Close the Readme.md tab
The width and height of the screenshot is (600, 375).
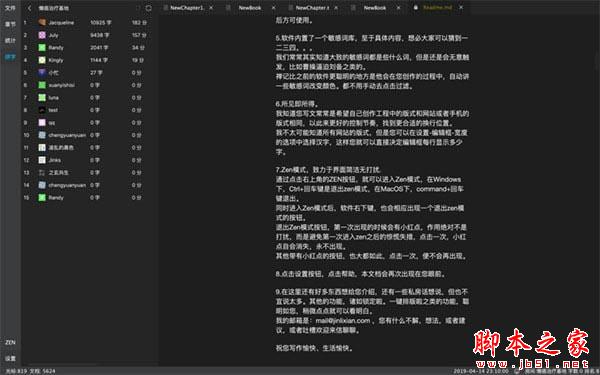pos(461,8)
